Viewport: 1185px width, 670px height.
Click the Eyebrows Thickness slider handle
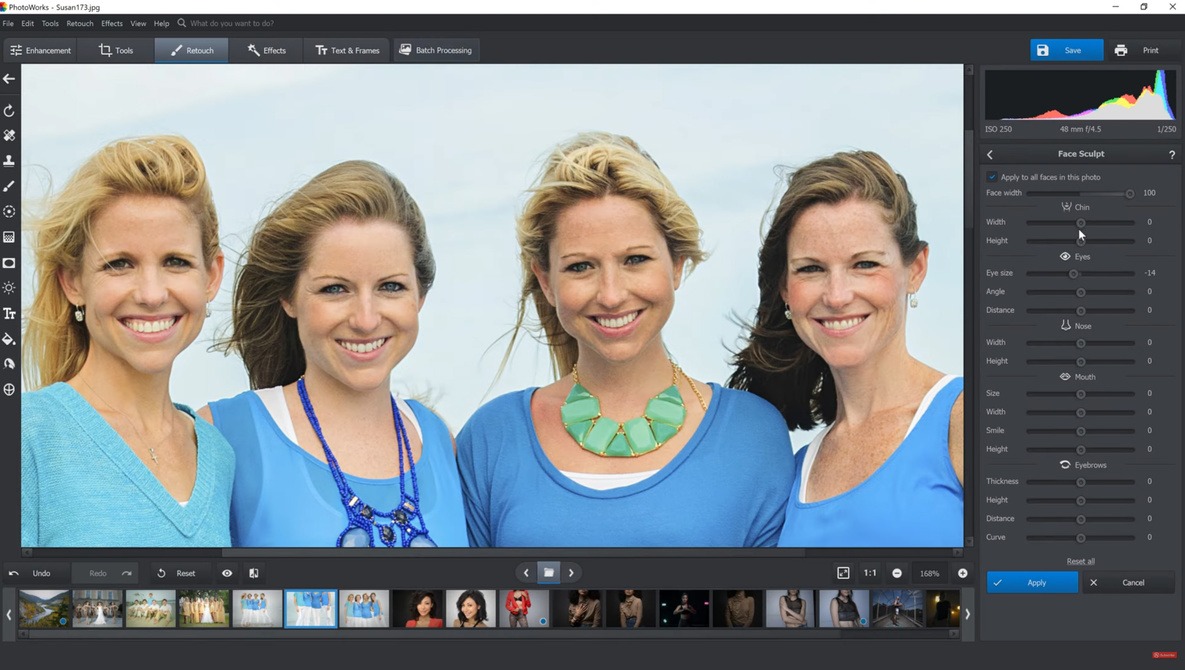pos(1081,482)
